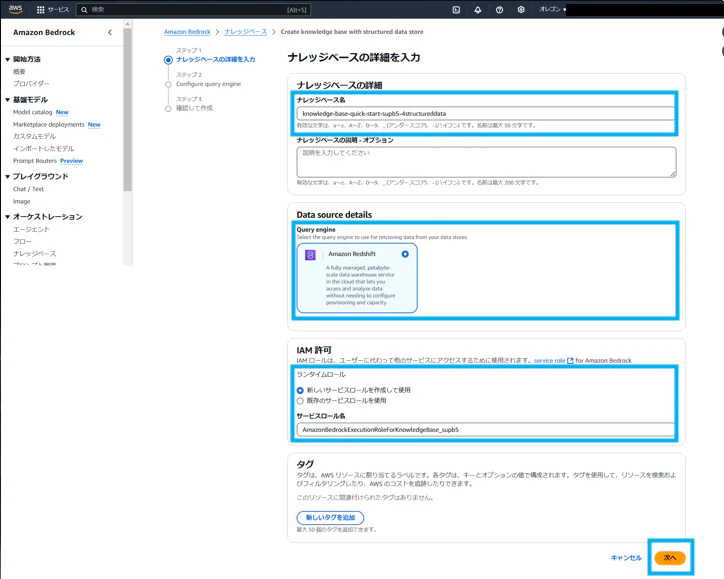Viewport: 724px width, 579px height.
Task: Click the orange 次へ button
Action: [x=670, y=558]
